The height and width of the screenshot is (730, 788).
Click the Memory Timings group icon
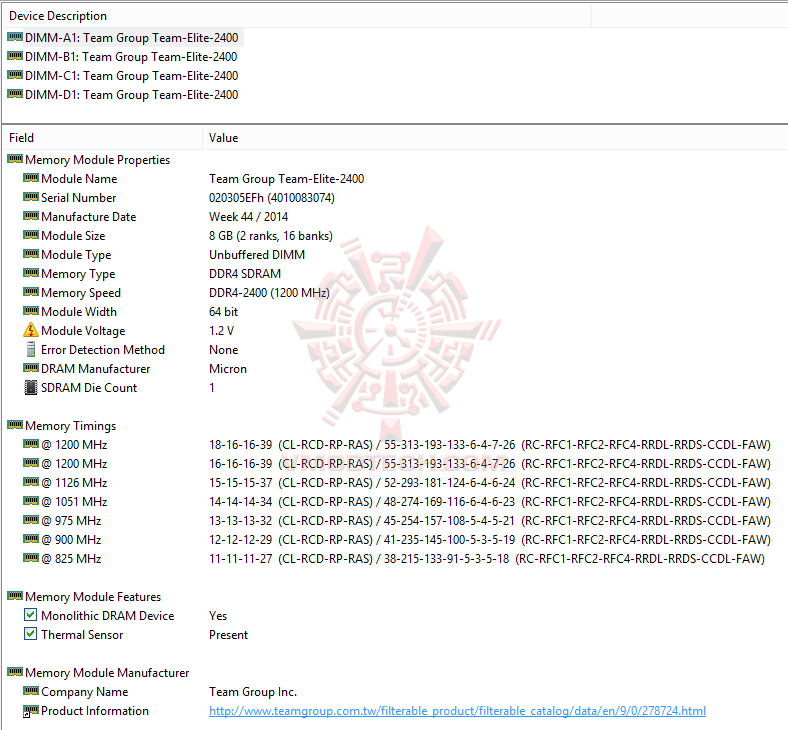15,425
